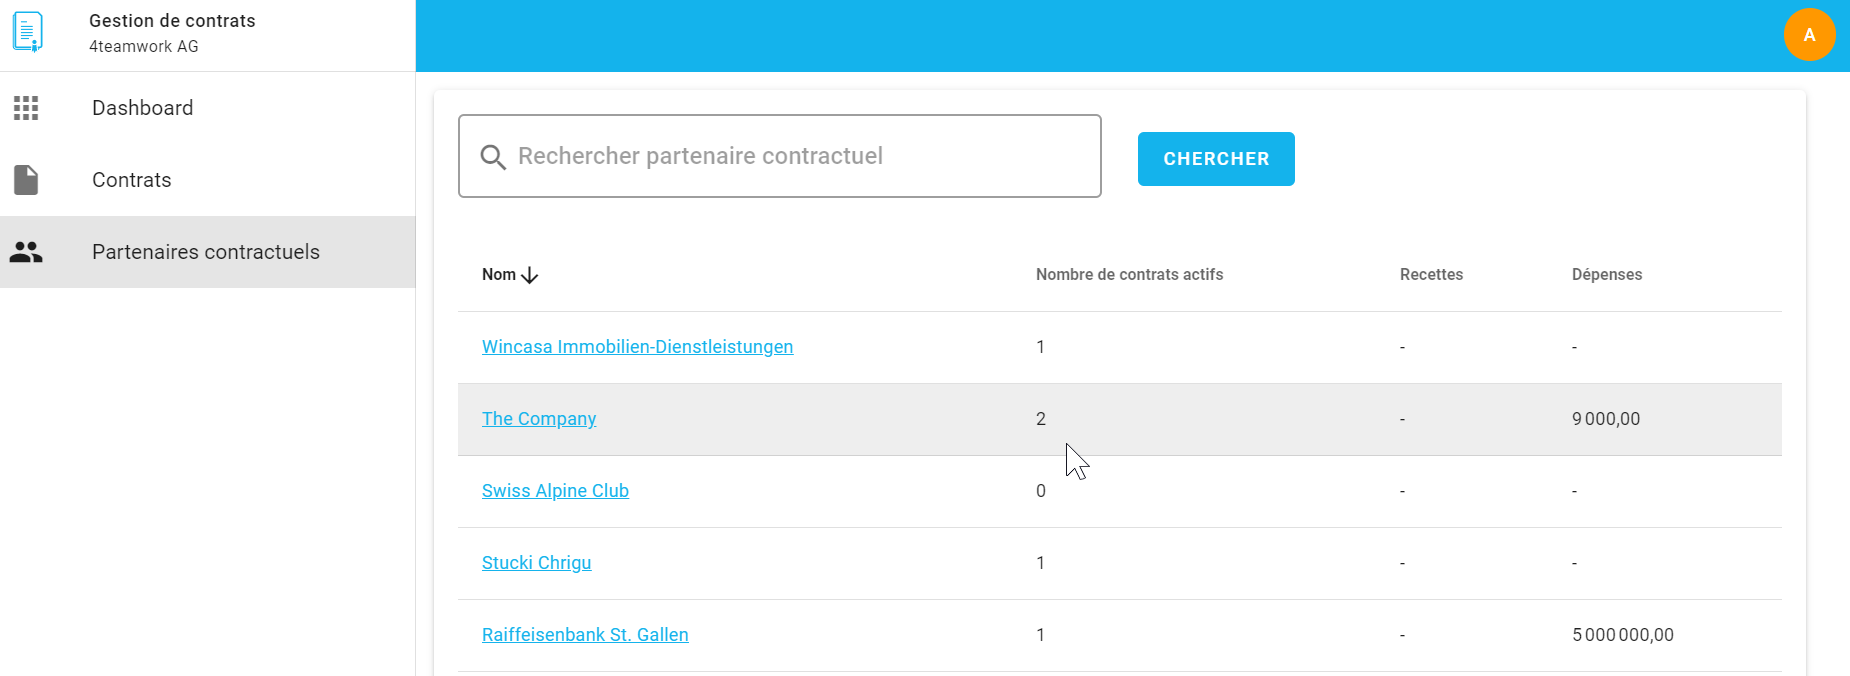
Task: Click the magnifying glass search icon
Action: [493, 157]
